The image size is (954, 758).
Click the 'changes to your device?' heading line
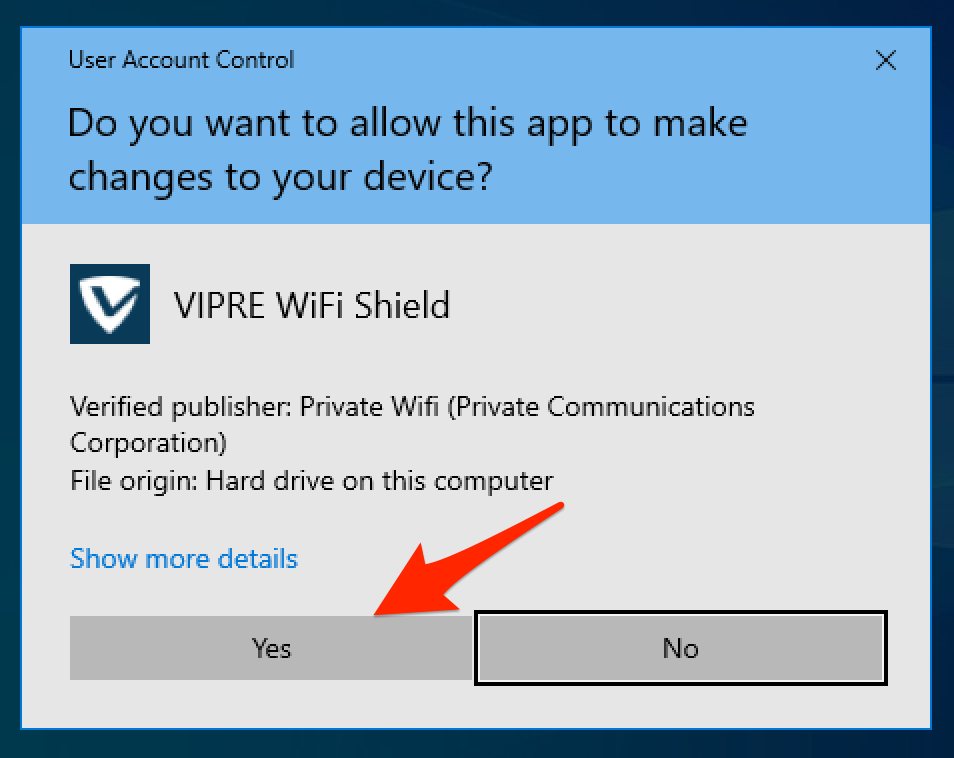click(280, 176)
